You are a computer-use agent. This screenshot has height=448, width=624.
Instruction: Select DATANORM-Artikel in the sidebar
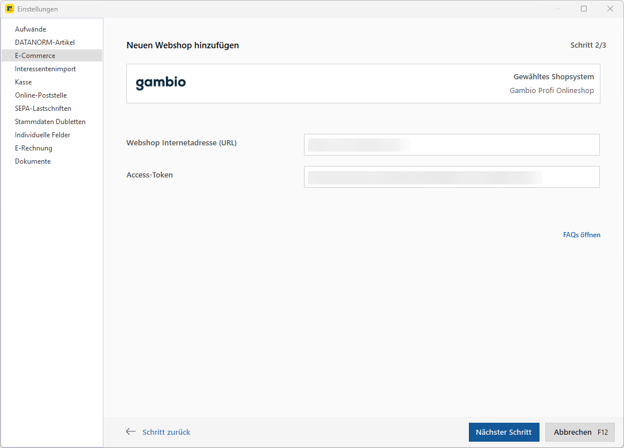pos(44,42)
